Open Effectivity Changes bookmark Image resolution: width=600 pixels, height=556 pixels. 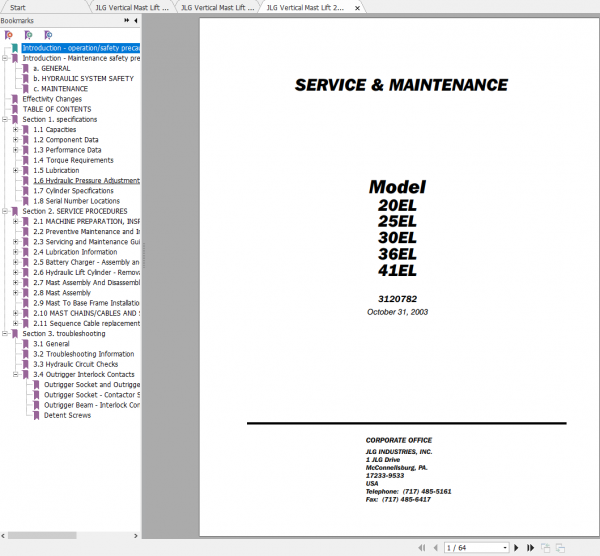(52, 99)
